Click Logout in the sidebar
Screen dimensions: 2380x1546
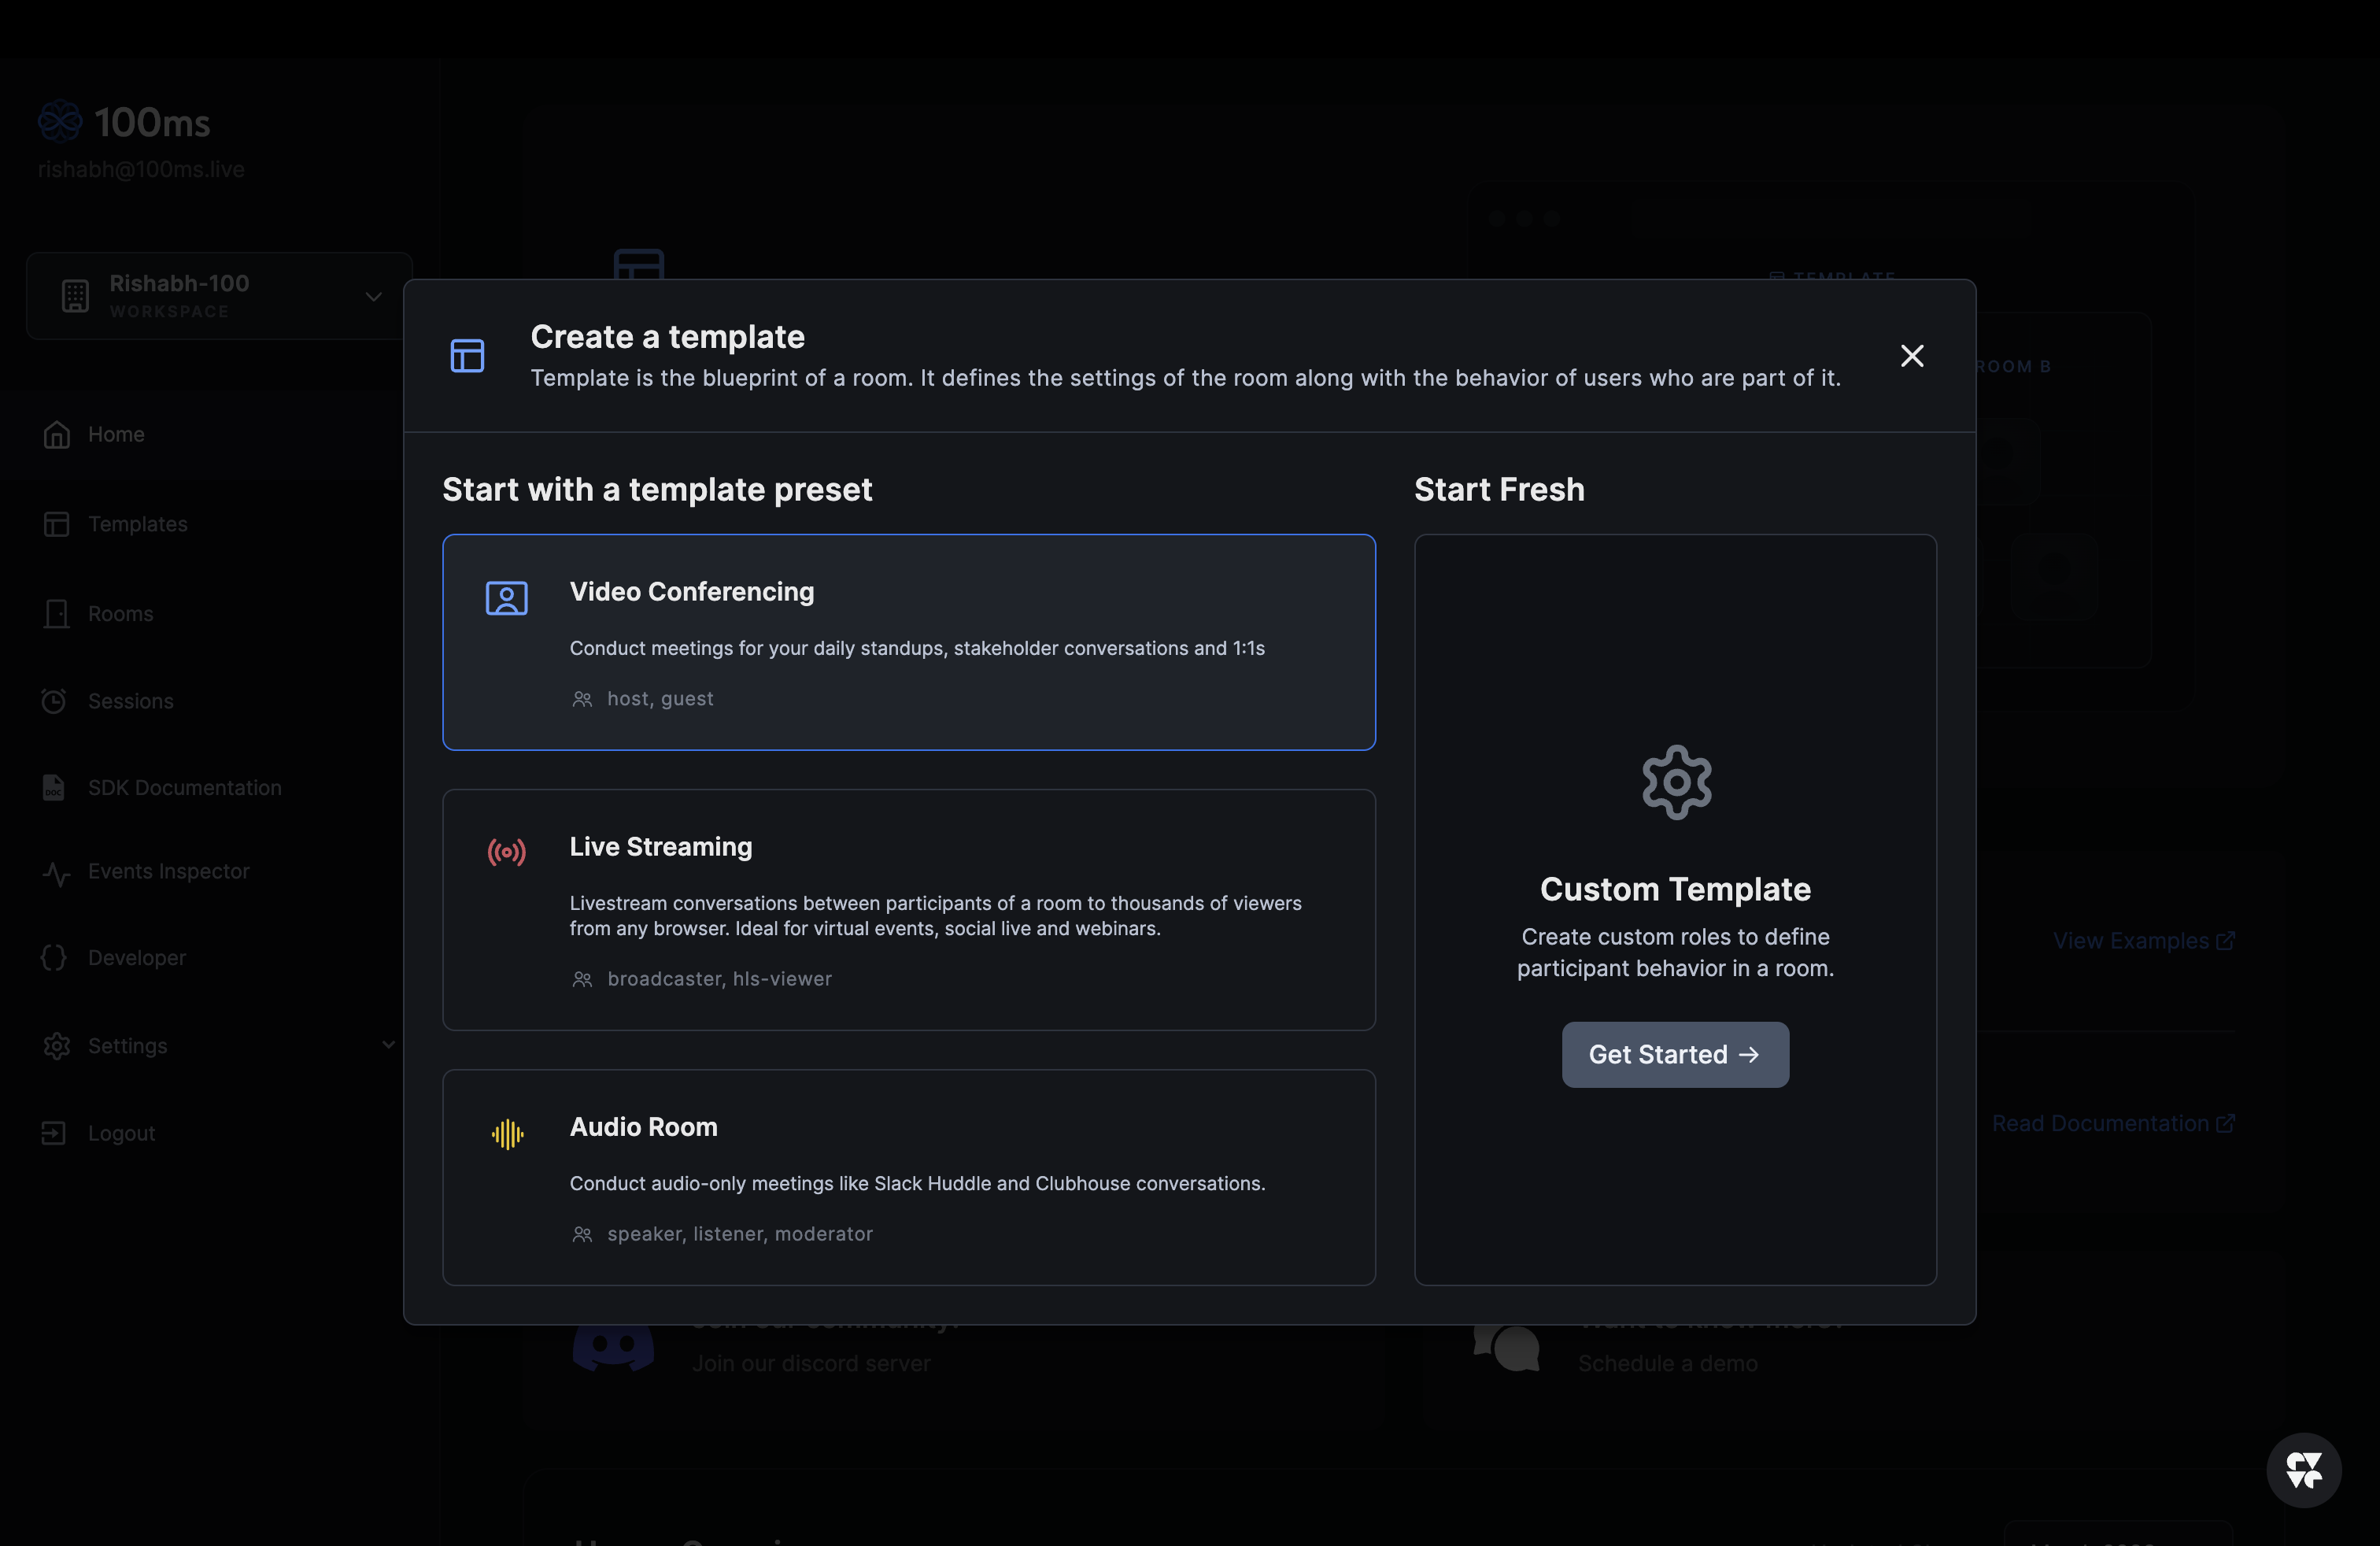121,1133
